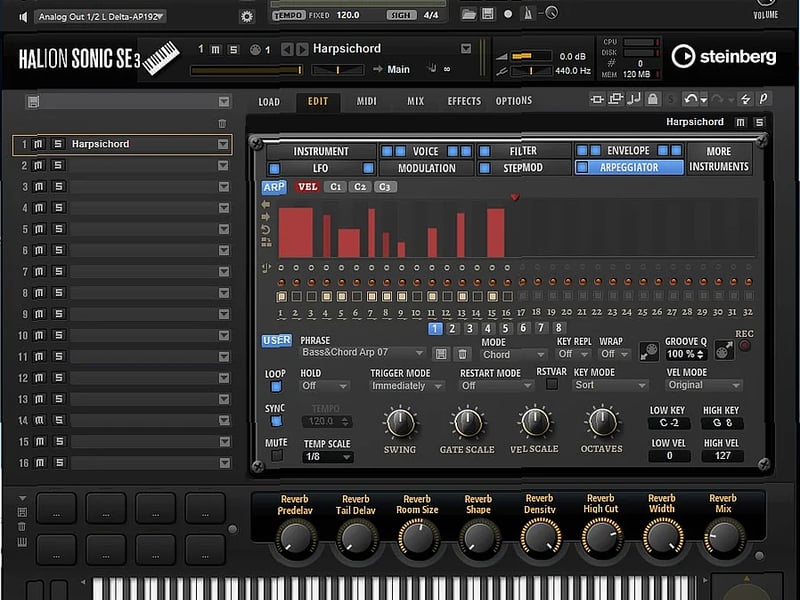800x600 pixels.
Task: Click the save disk icon beside the phrase name
Action: (440, 352)
